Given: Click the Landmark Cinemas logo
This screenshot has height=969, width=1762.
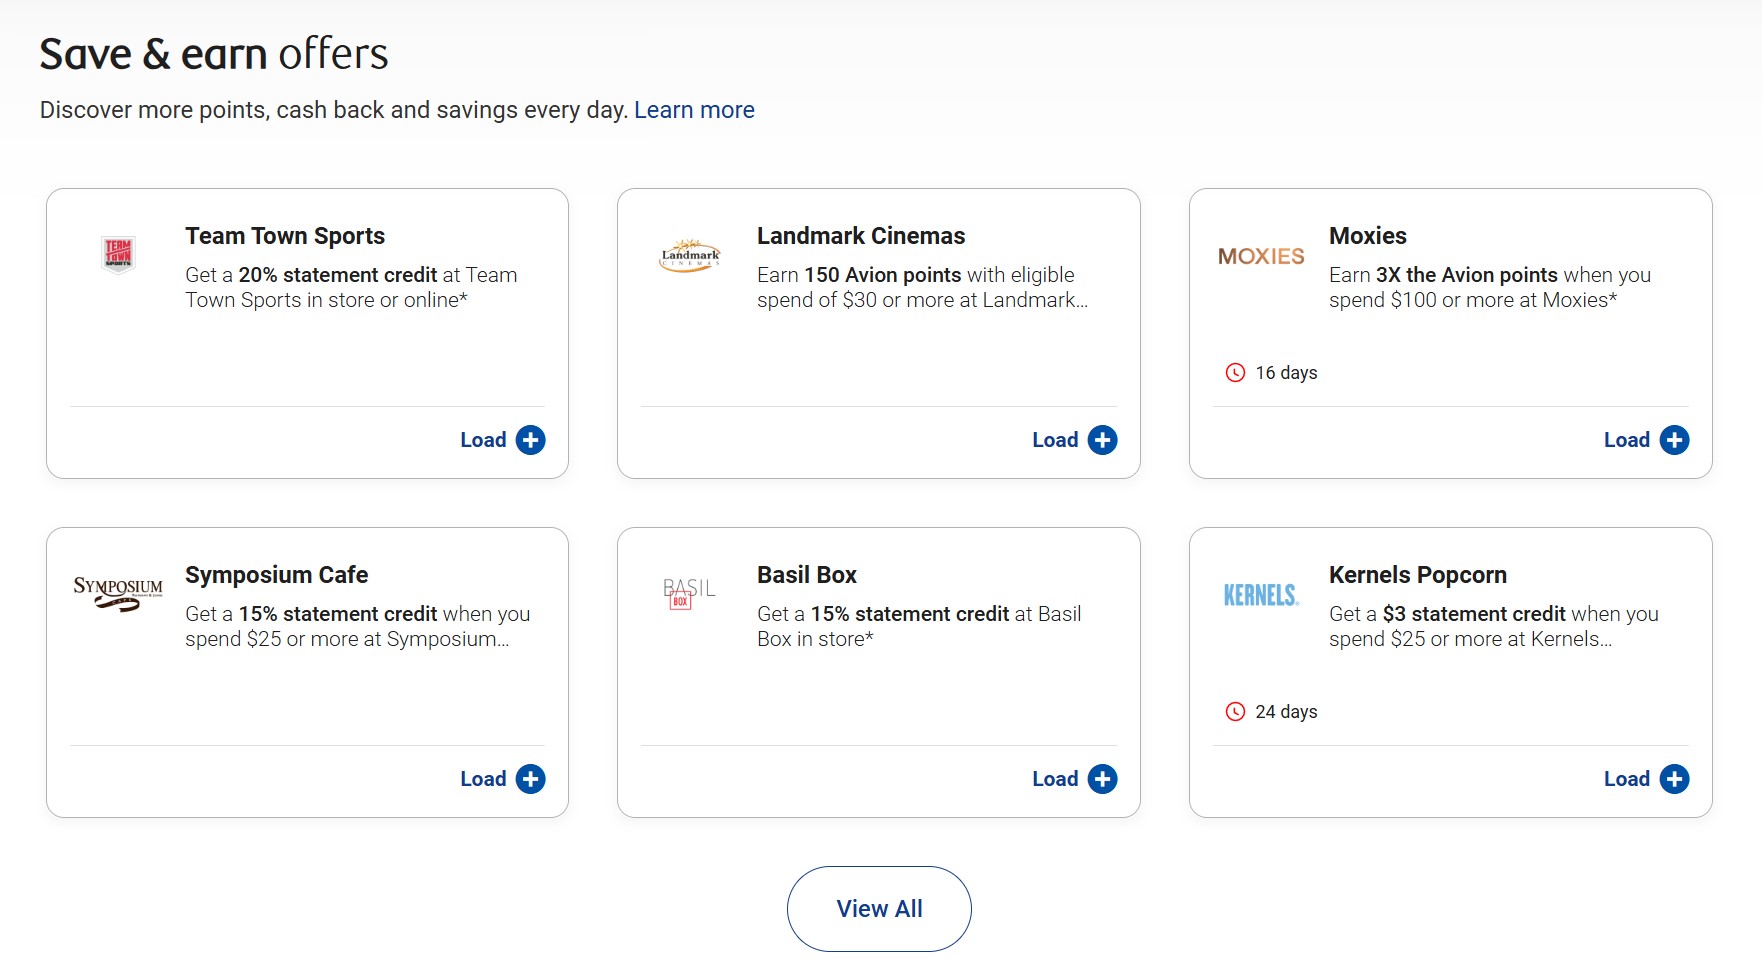Looking at the screenshot, I should [x=690, y=253].
